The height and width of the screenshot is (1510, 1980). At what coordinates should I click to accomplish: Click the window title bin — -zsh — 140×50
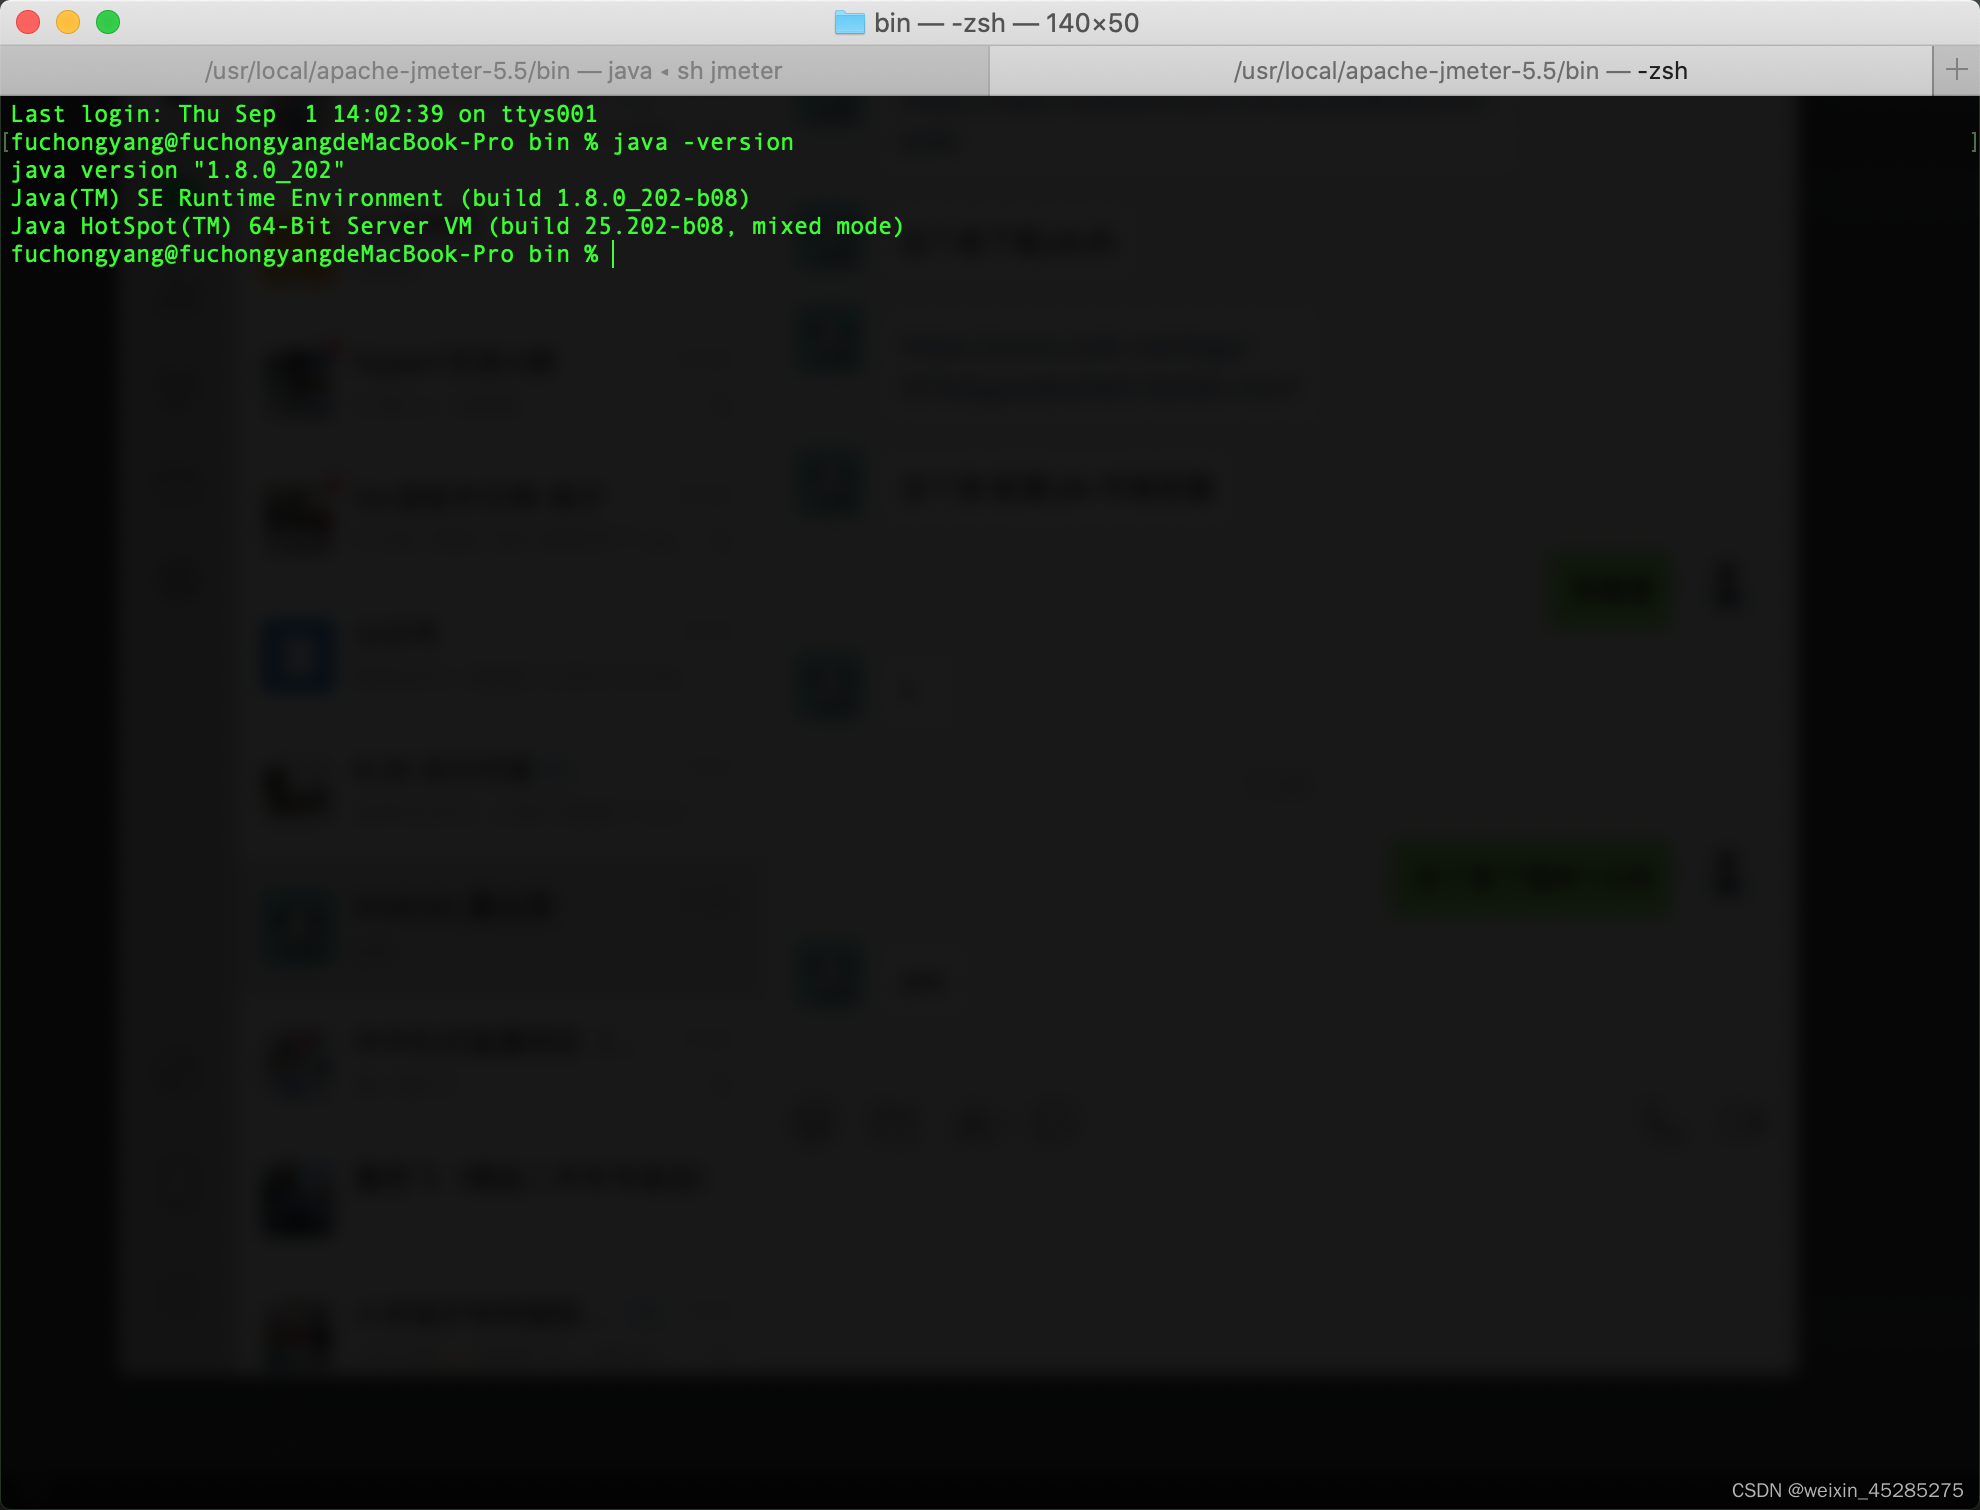(1005, 23)
